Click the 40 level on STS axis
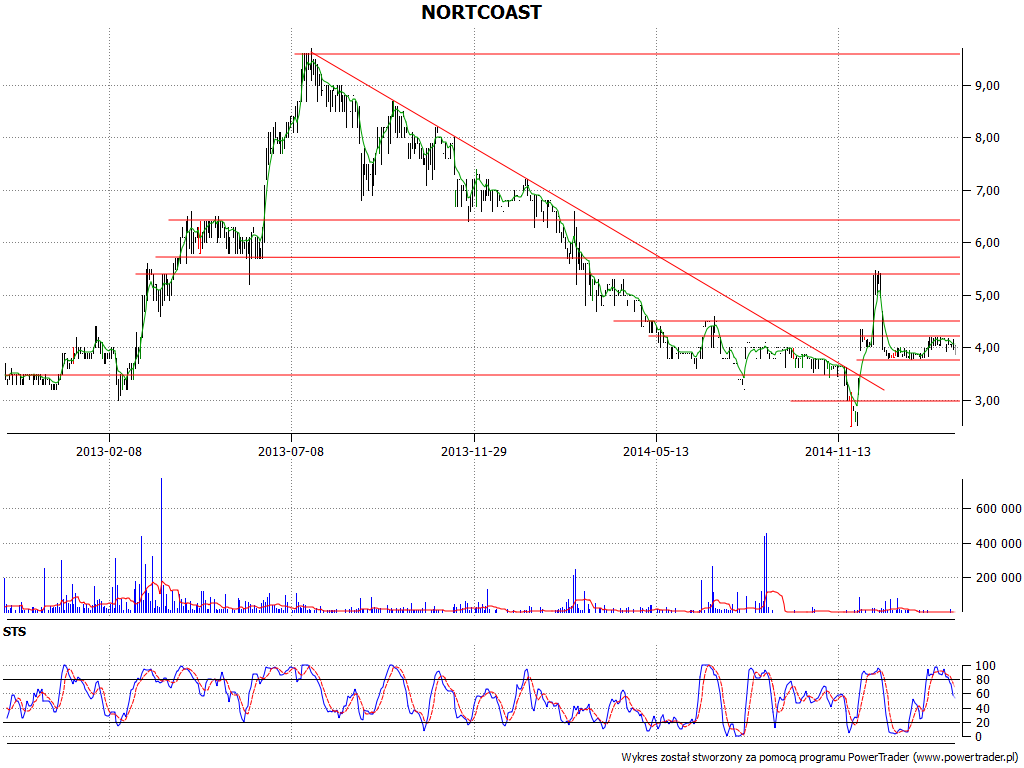The width and height of the screenshot is (1024, 768). coord(982,709)
